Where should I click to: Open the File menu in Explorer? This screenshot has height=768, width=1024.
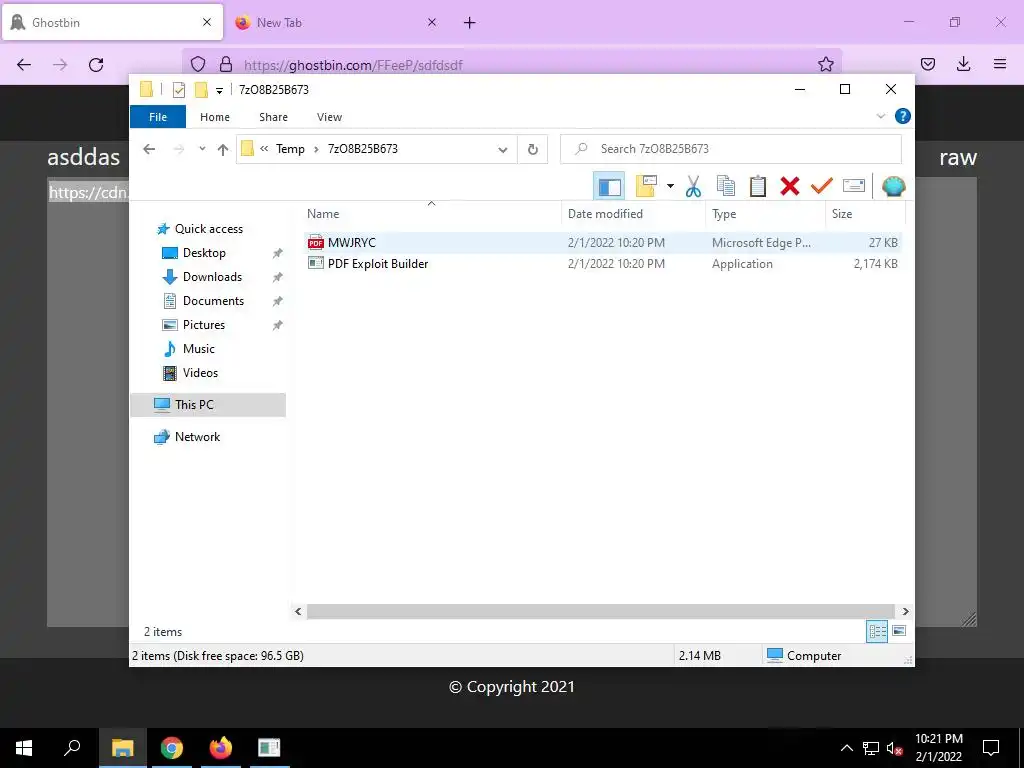tap(158, 117)
